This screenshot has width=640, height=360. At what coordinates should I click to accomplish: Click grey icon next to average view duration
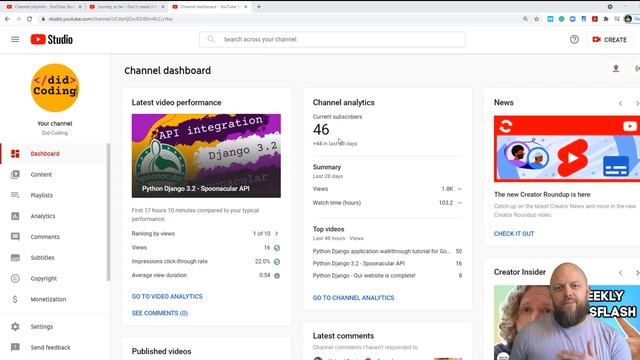(x=277, y=276)
